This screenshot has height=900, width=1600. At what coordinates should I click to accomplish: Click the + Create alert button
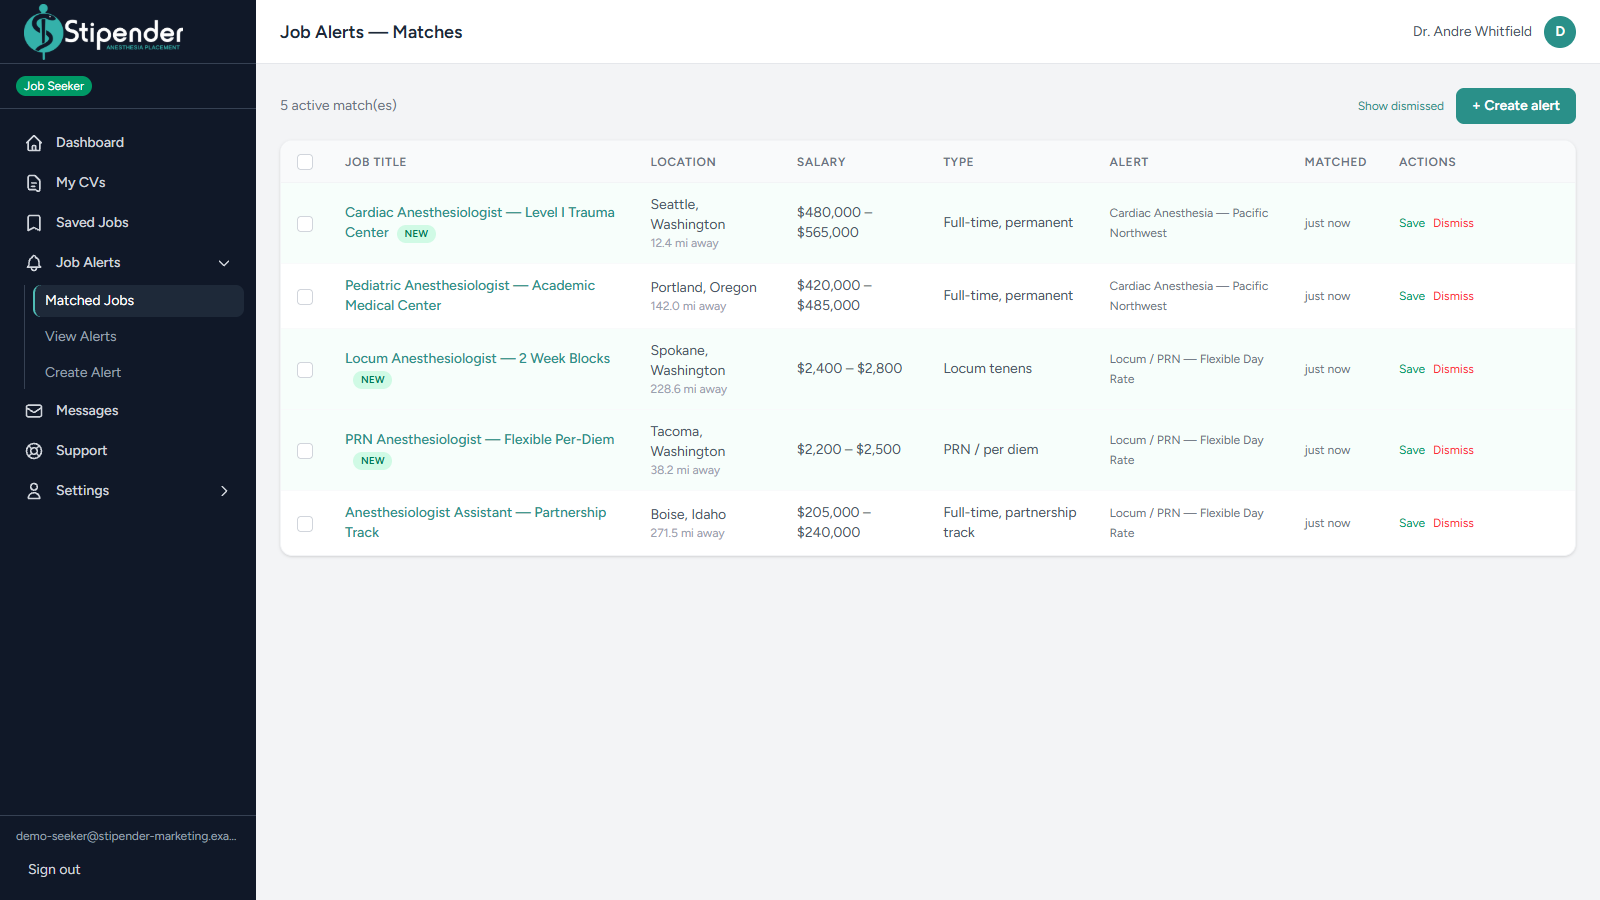1515,106
